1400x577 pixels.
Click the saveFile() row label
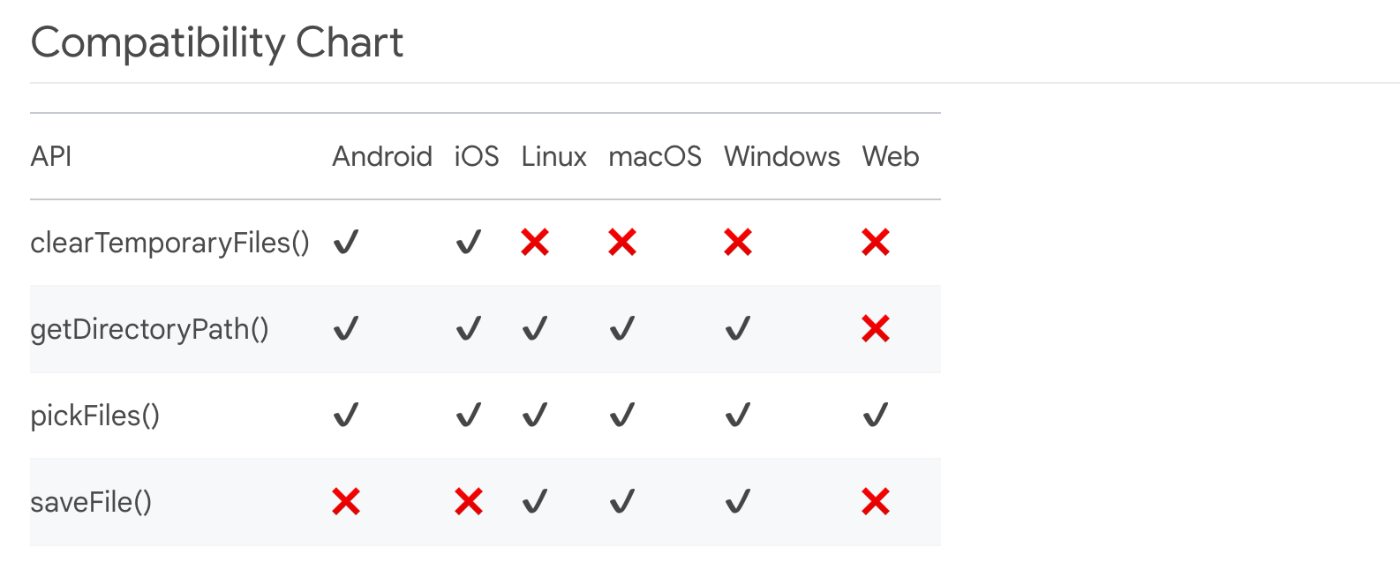click(x=91, y=502)
